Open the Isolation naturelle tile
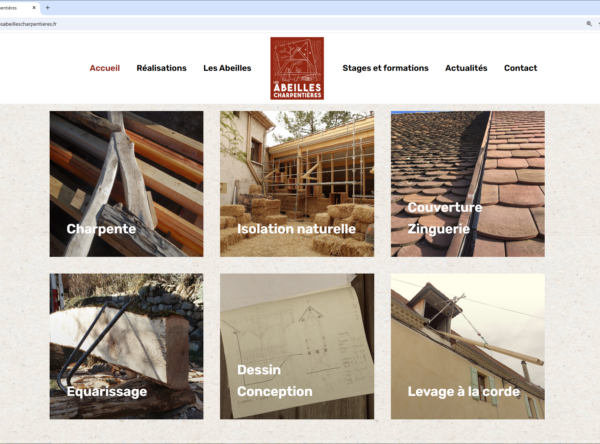Screen dimensions: 600x444 [x=297, y=184]
